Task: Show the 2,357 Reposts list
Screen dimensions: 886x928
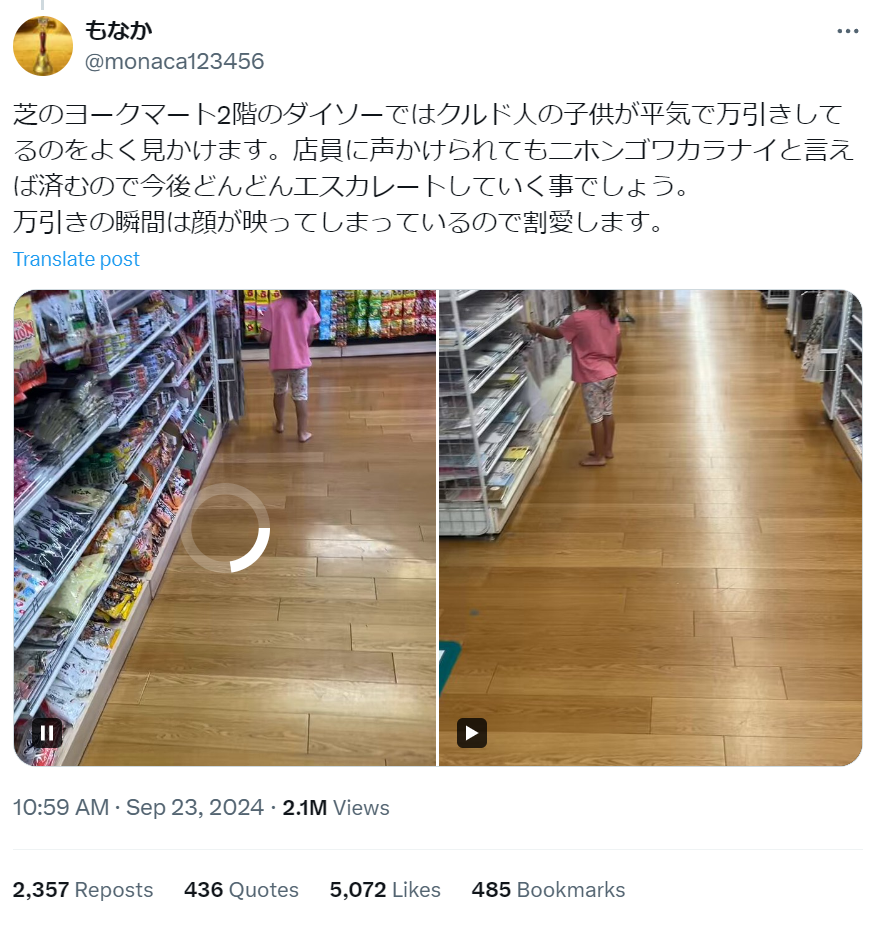Action: (x=83, y=890)
